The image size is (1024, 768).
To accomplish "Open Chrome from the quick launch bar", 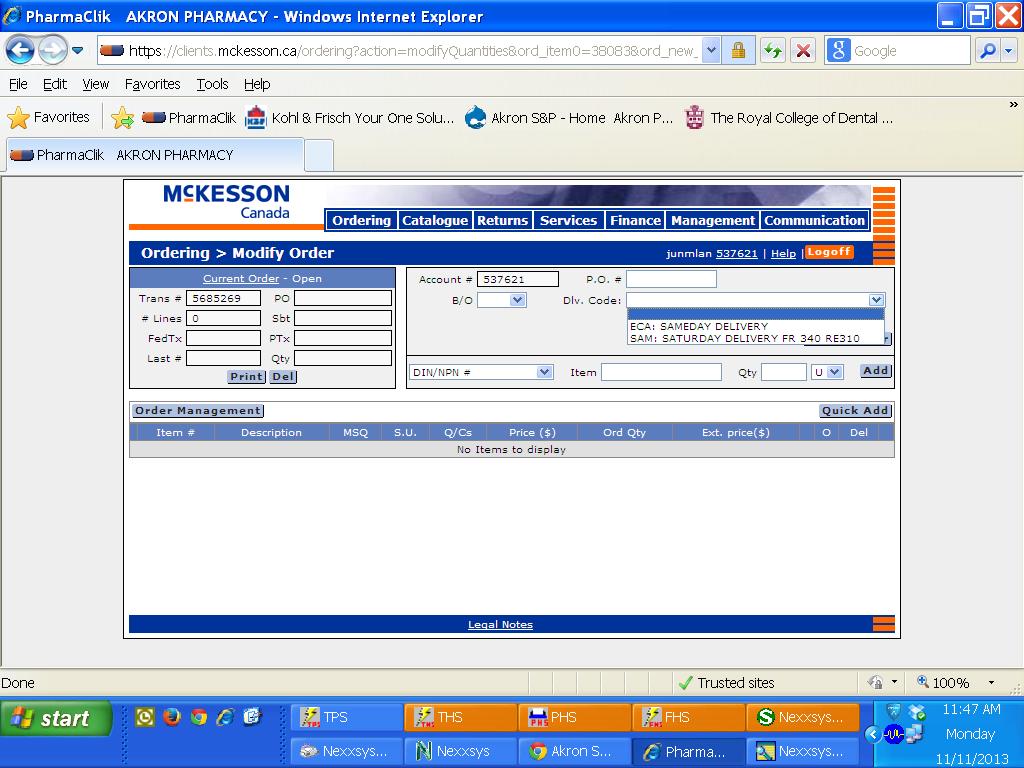I will click(199, 716).
